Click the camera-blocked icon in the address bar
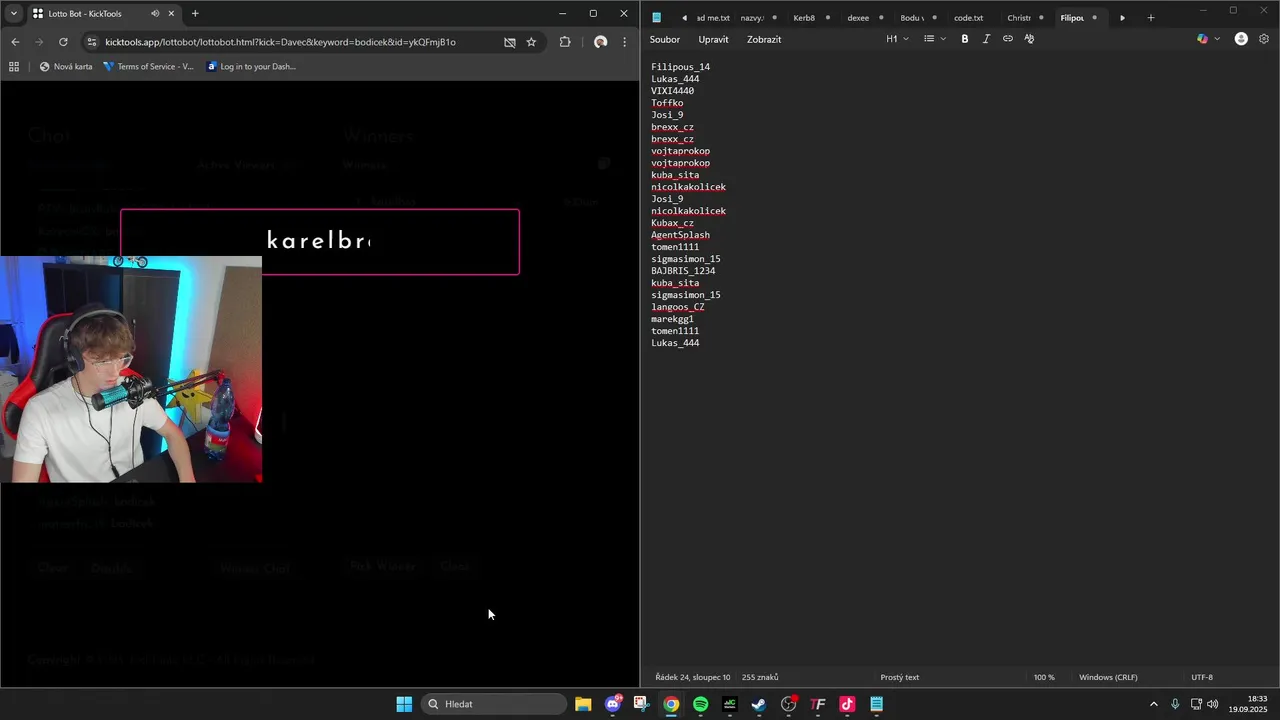1280x720 pixels. [510, 42]
